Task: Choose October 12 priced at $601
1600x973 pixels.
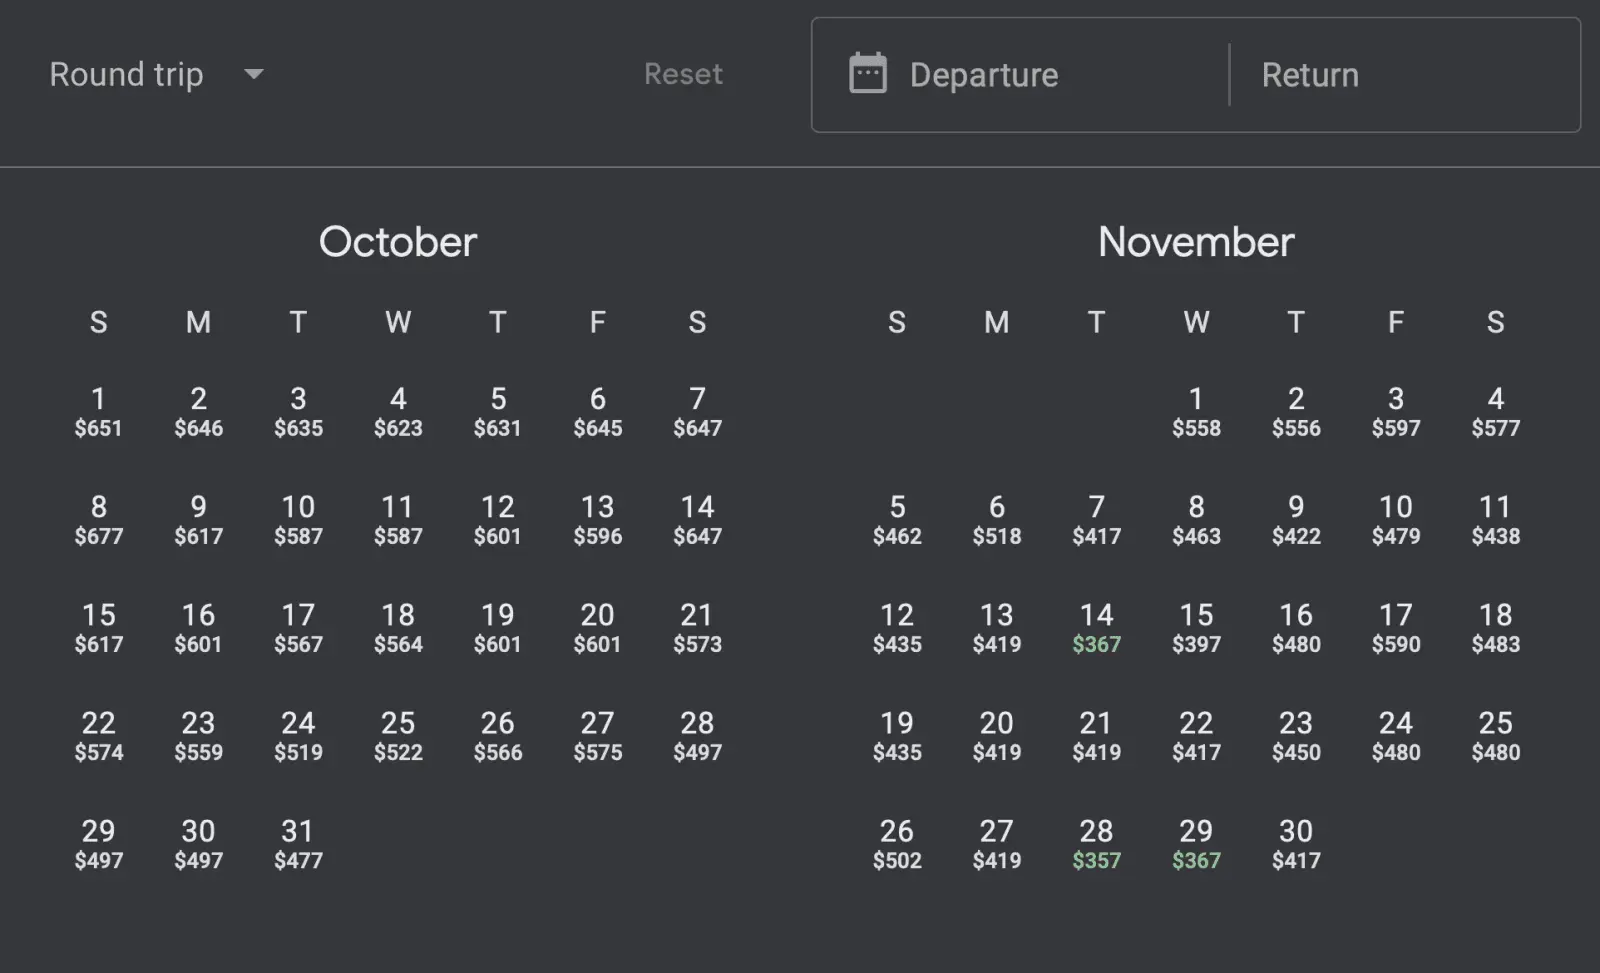Action: click(497, 519)
